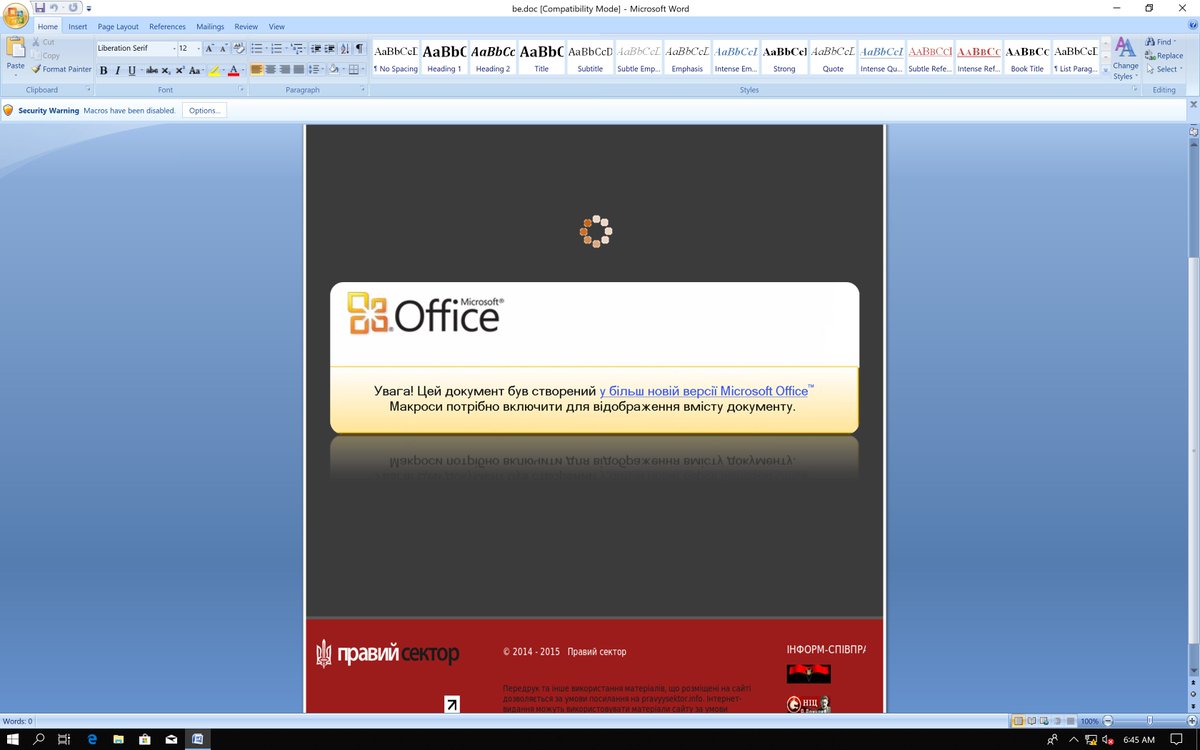Toggle show paragraph marks
The width and height of the screenshot is (1200, 750).
(x=360, y=48)
